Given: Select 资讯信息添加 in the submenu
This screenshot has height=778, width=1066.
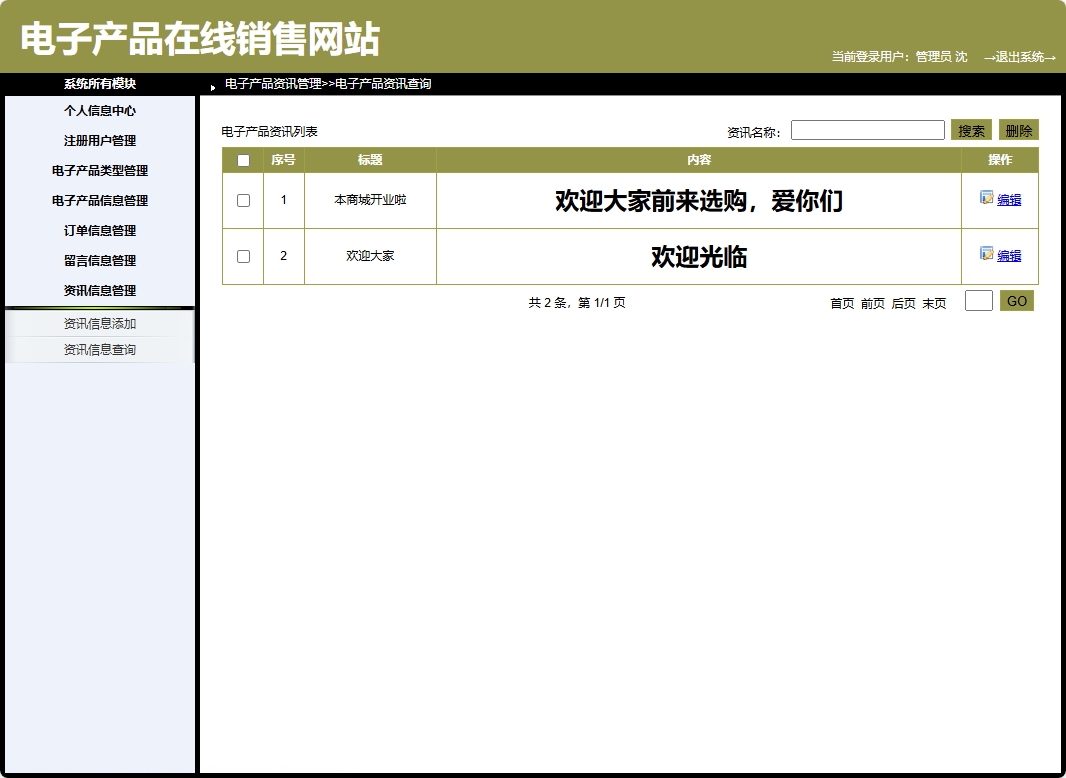Looking at the screenshot, I should tap(99, 323).
